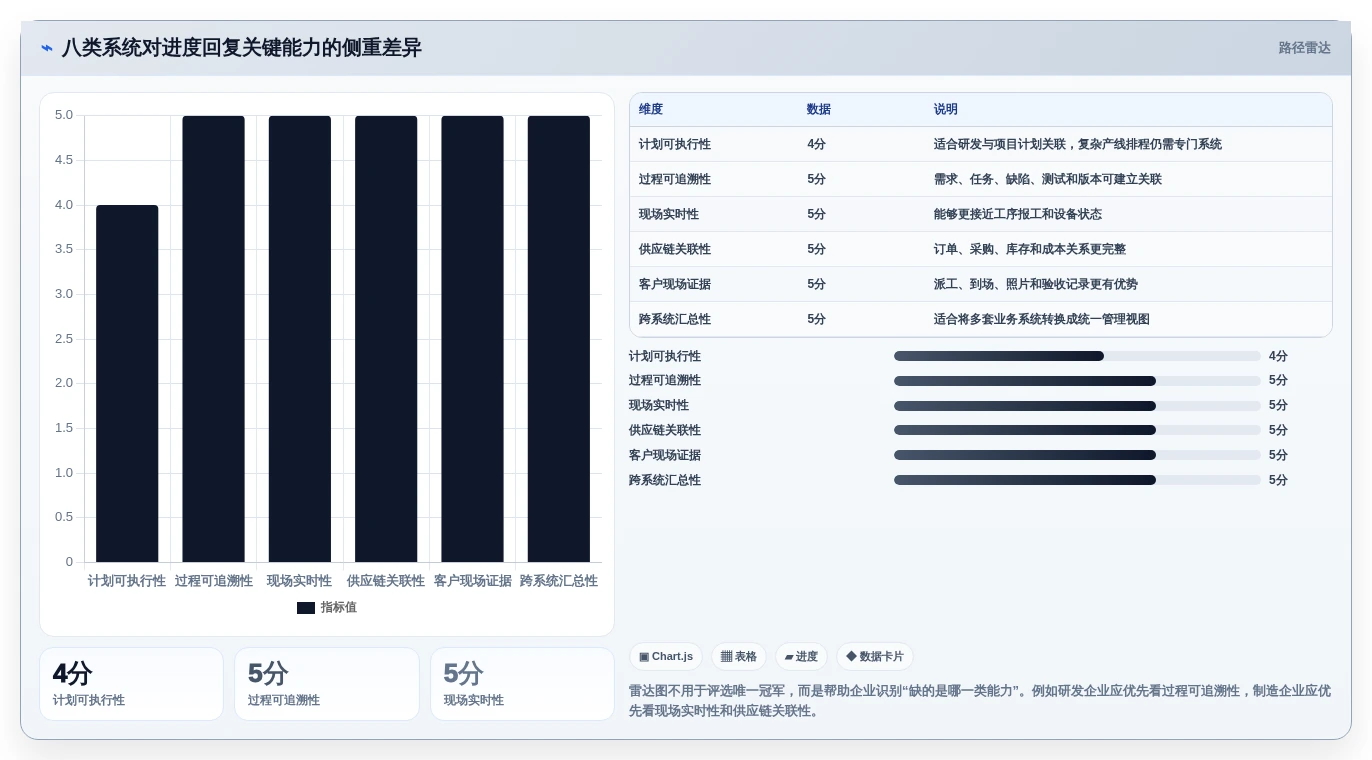Viewport: 1372px width, 760px height.
Task: Click the Chart.js tag chip
Action: pos(666,657)
